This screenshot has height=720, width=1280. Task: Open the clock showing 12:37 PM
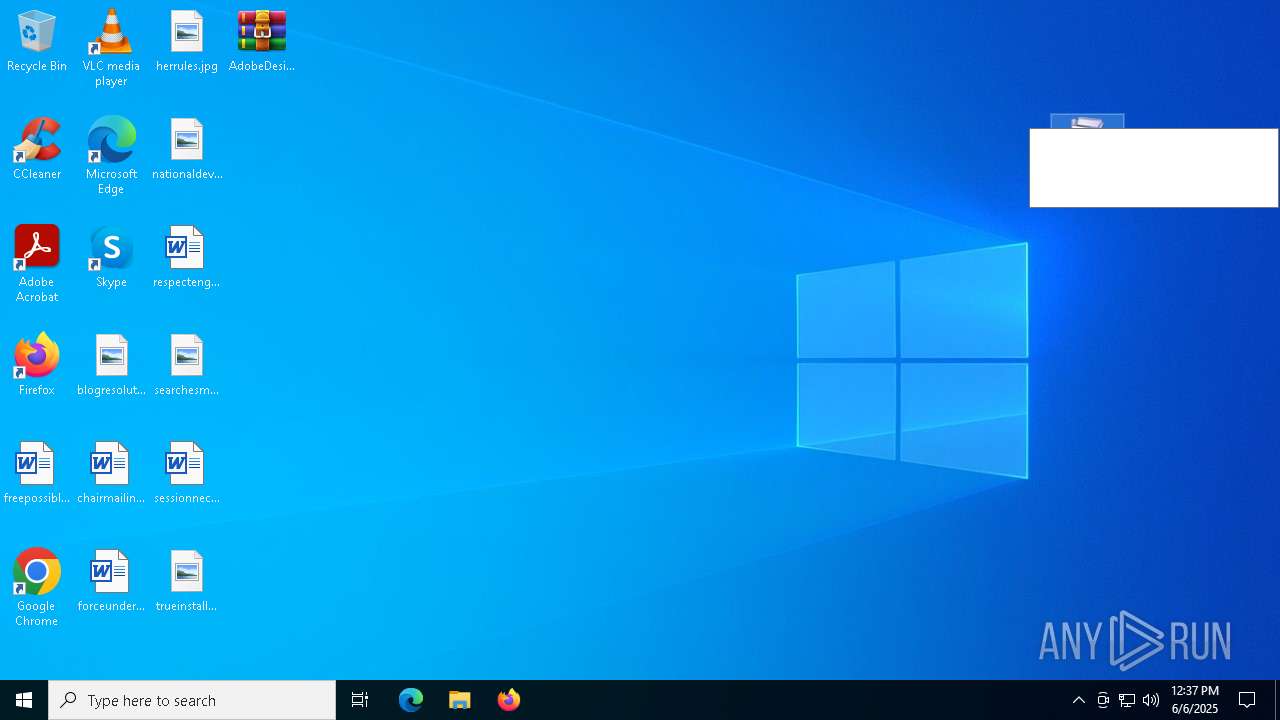coord(1195,700)
